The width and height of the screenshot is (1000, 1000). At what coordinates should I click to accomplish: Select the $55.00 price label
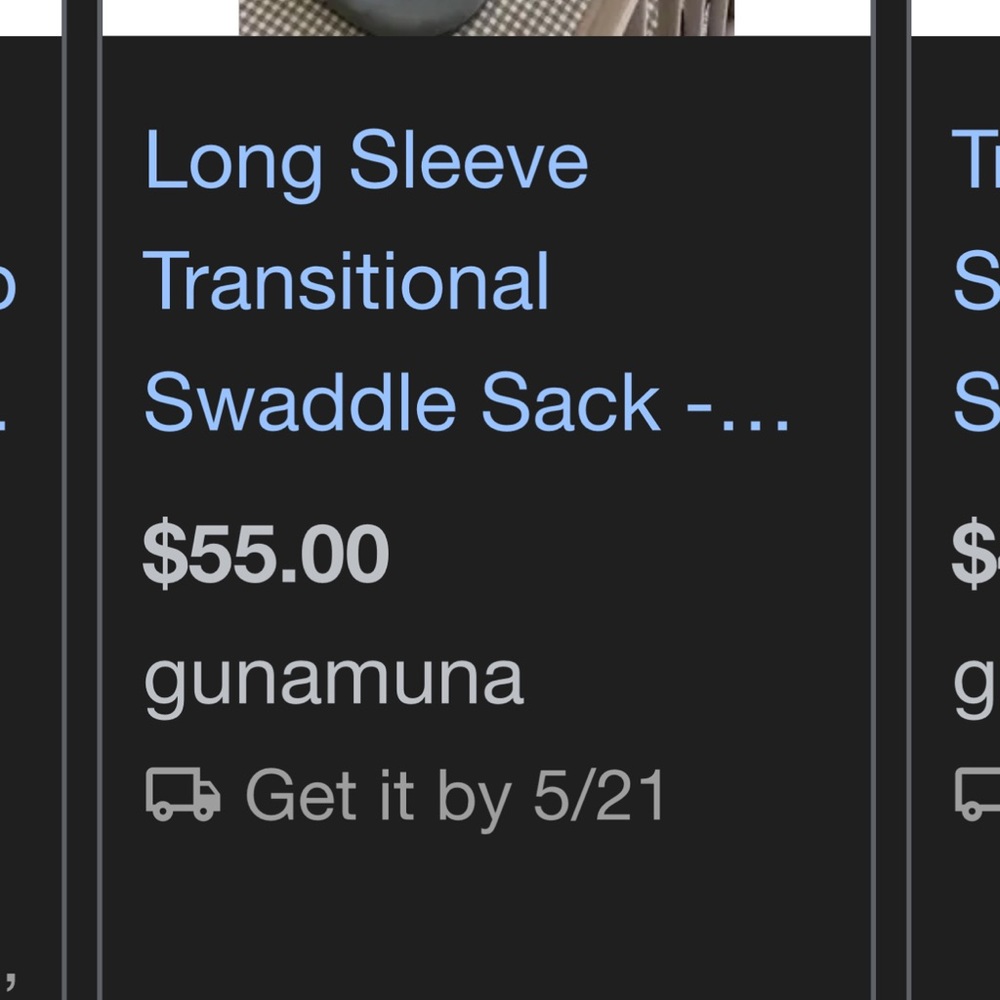[x=266, y=551]
